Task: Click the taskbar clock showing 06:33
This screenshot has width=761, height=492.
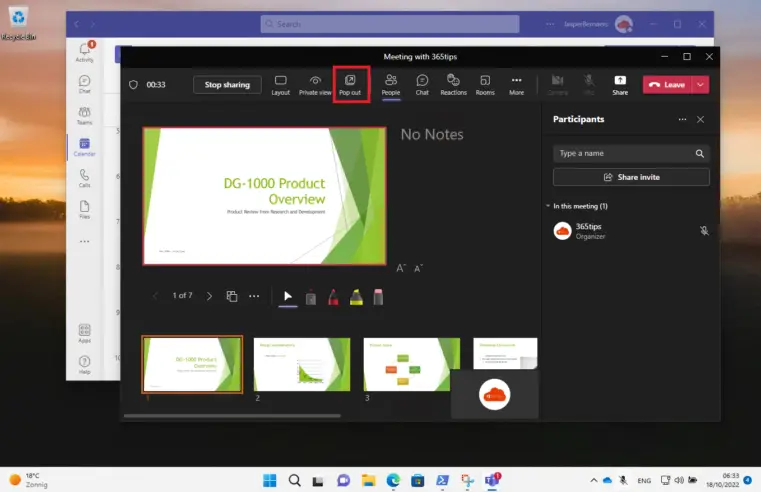Action: tap(723, 480)
